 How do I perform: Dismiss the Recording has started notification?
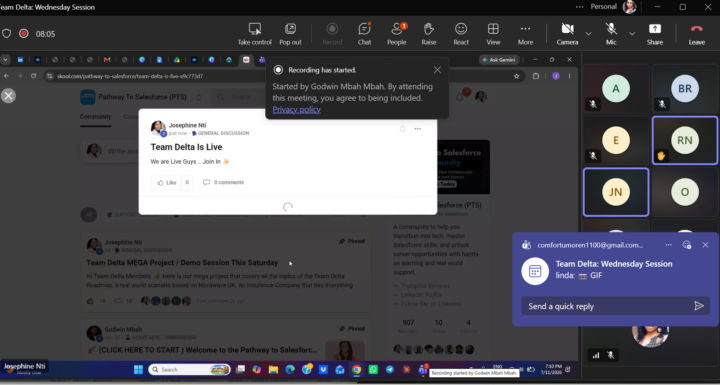tap(437, 70)
